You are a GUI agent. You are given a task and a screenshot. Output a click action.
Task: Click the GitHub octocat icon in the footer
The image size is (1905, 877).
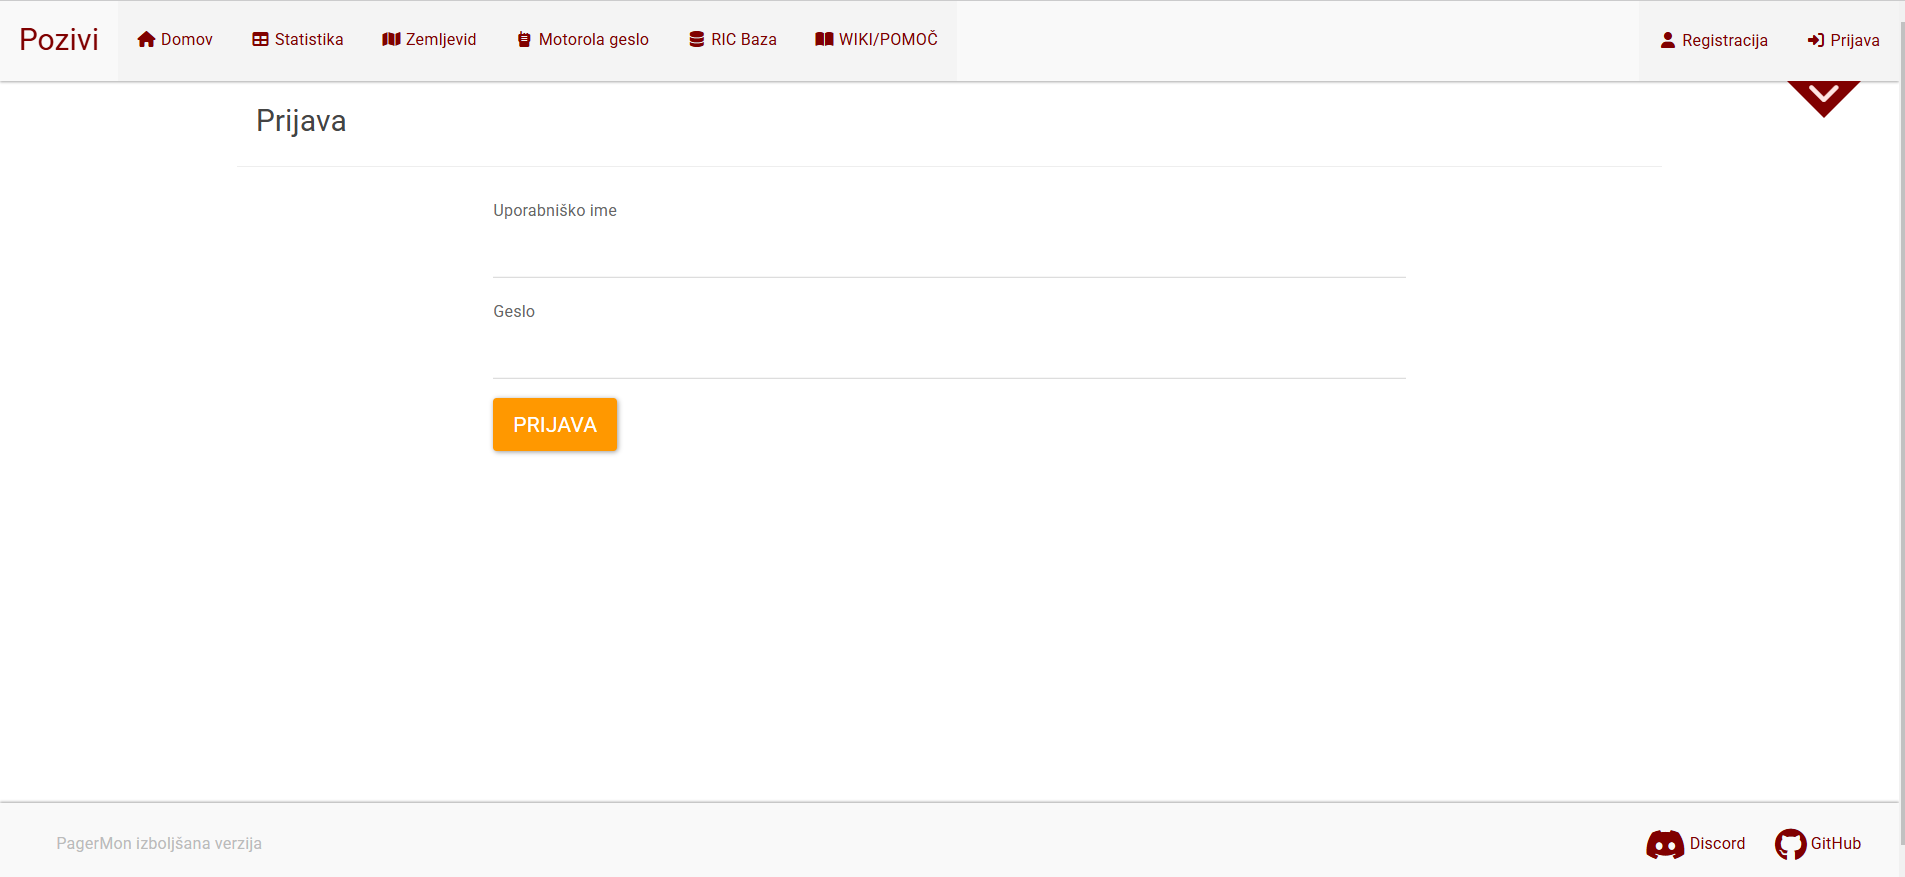coord(1790,844)
